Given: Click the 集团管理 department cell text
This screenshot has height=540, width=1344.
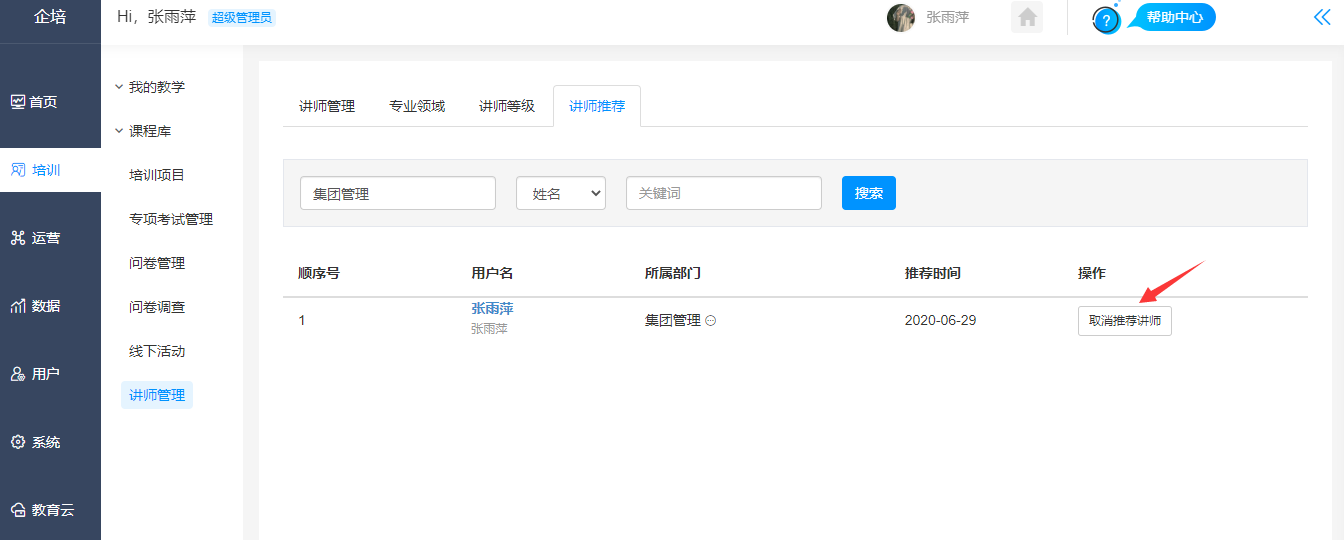Looking at the screenshot, I should coord(673,321).
